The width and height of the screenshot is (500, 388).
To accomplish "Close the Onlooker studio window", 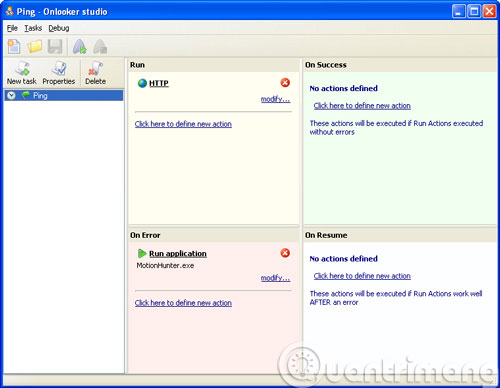I will pyautogui.click(x=489, y=11).
